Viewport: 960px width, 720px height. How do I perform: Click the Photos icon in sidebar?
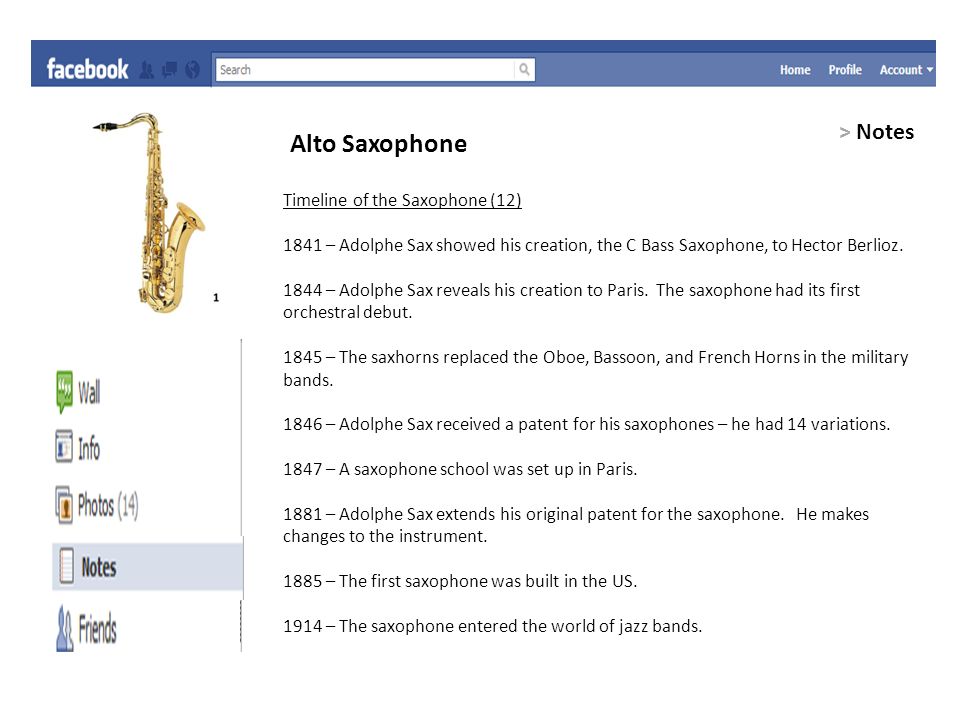click(64, 505)
